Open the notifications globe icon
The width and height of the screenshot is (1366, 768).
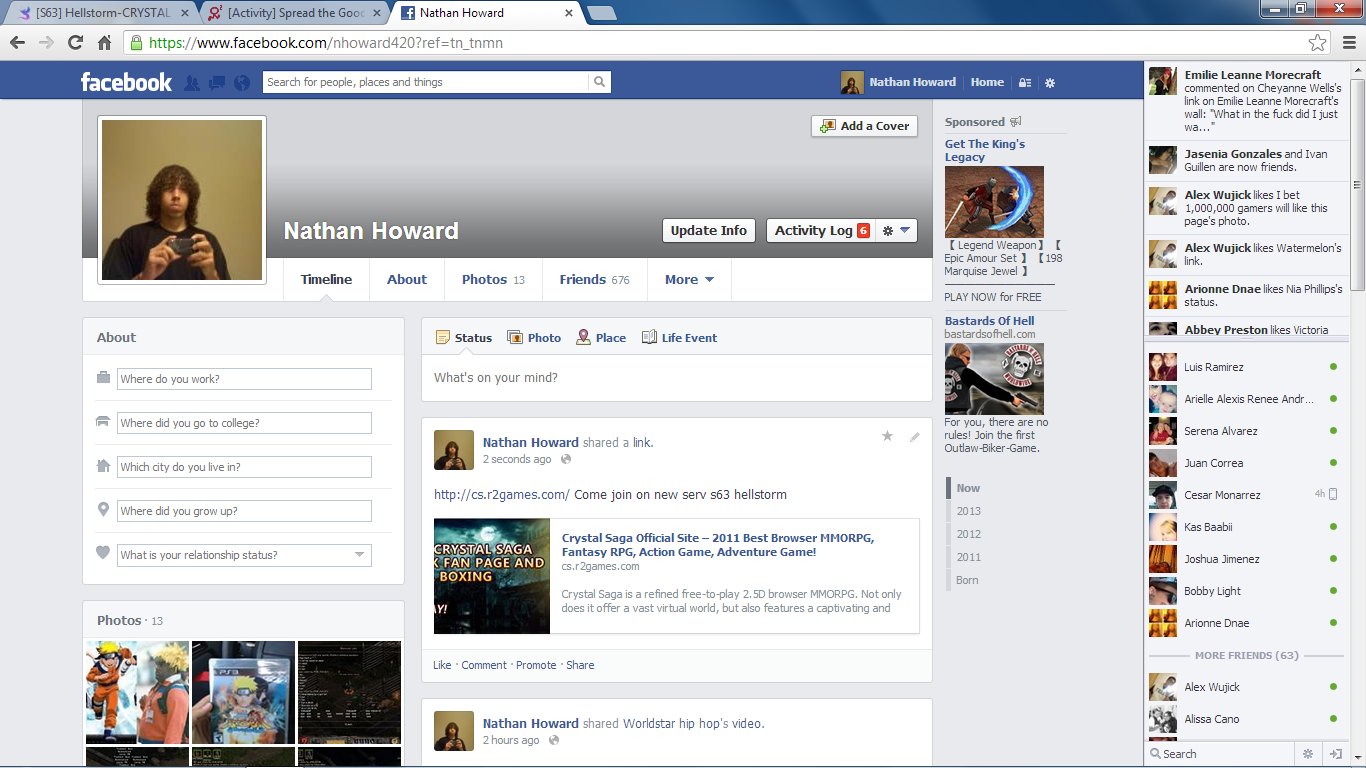click(x=241, y=83)
